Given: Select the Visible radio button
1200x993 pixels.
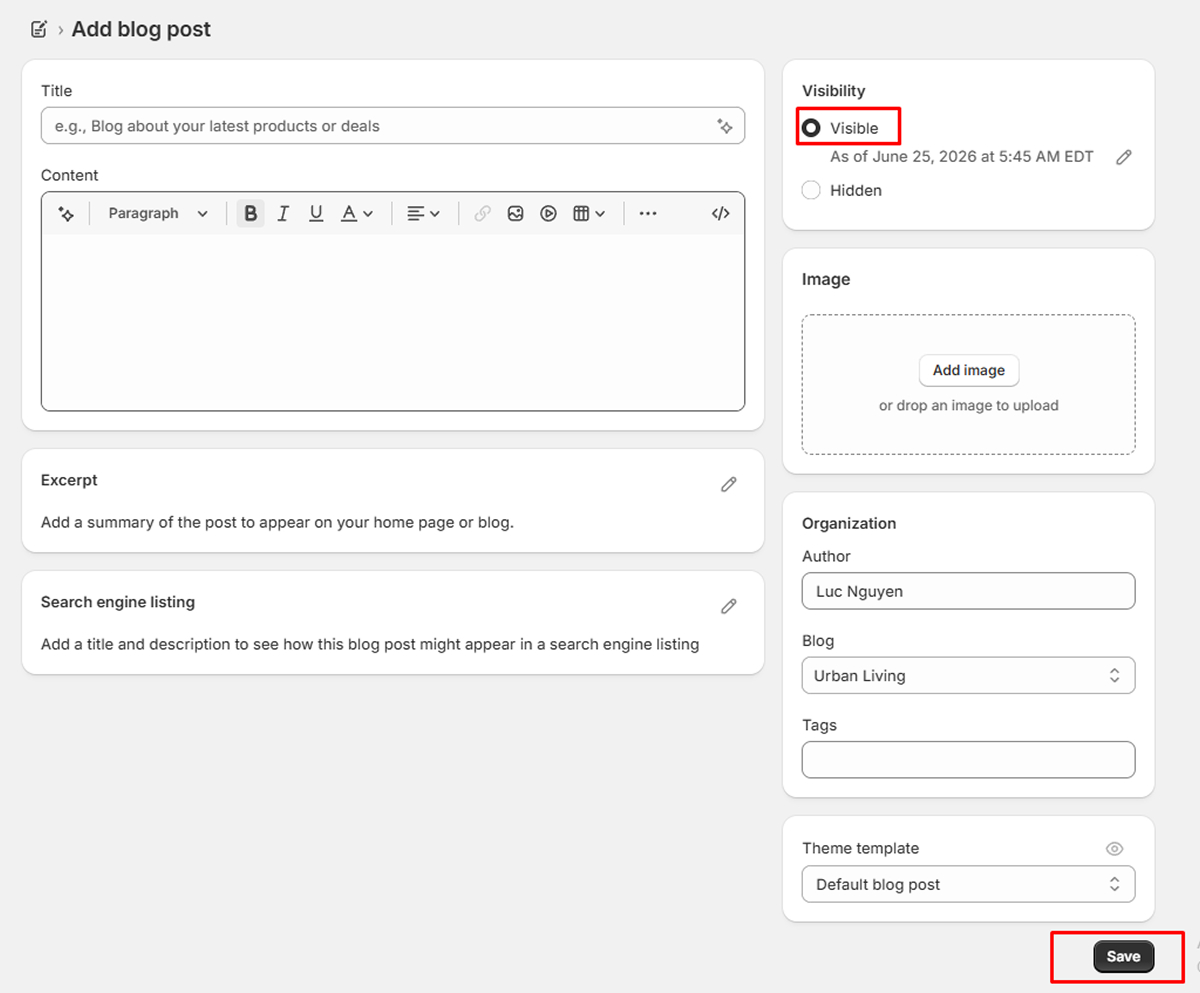Looking at the screenshot, I should (x=811, y=128).
